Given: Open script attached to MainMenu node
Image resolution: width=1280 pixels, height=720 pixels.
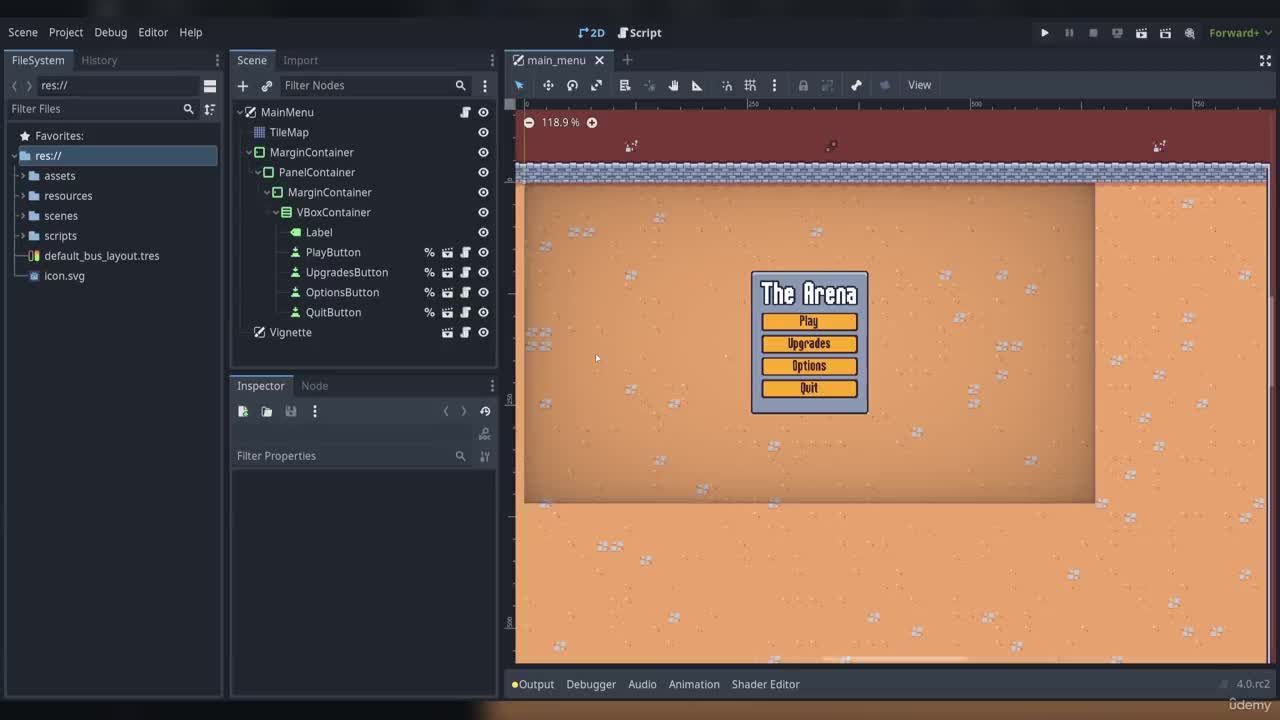Looking at the screenshot, I should (x=465, y=112).
